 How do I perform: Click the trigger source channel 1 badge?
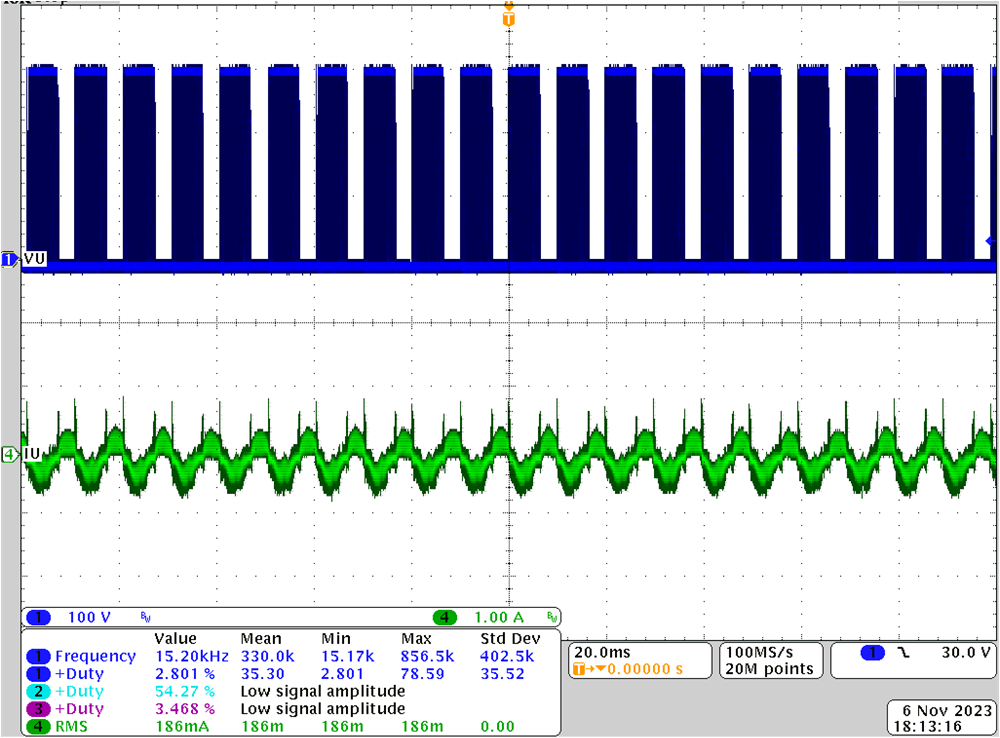pyautogui.click(x=873, y=652)
